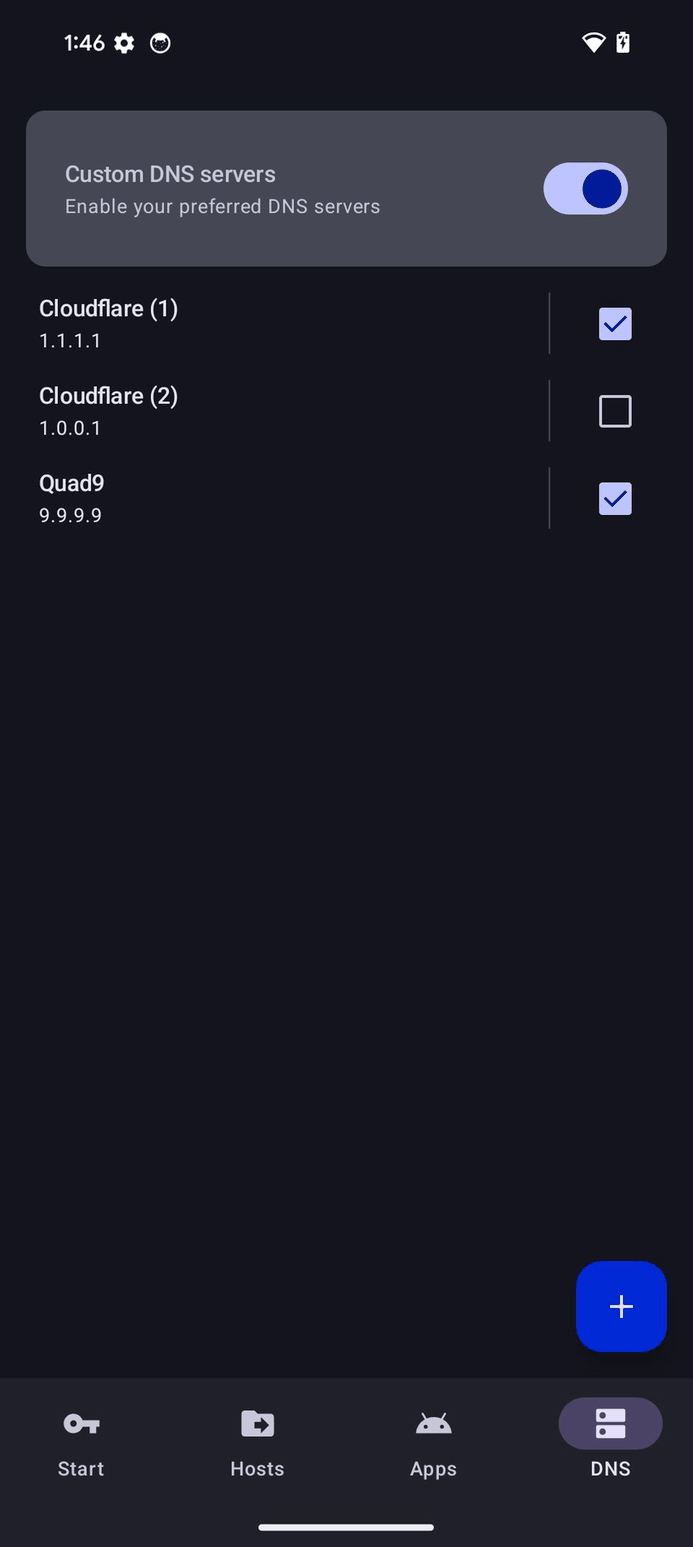Tap the settings gear in status bar
693x1547 pixels.
click(123, 43)
